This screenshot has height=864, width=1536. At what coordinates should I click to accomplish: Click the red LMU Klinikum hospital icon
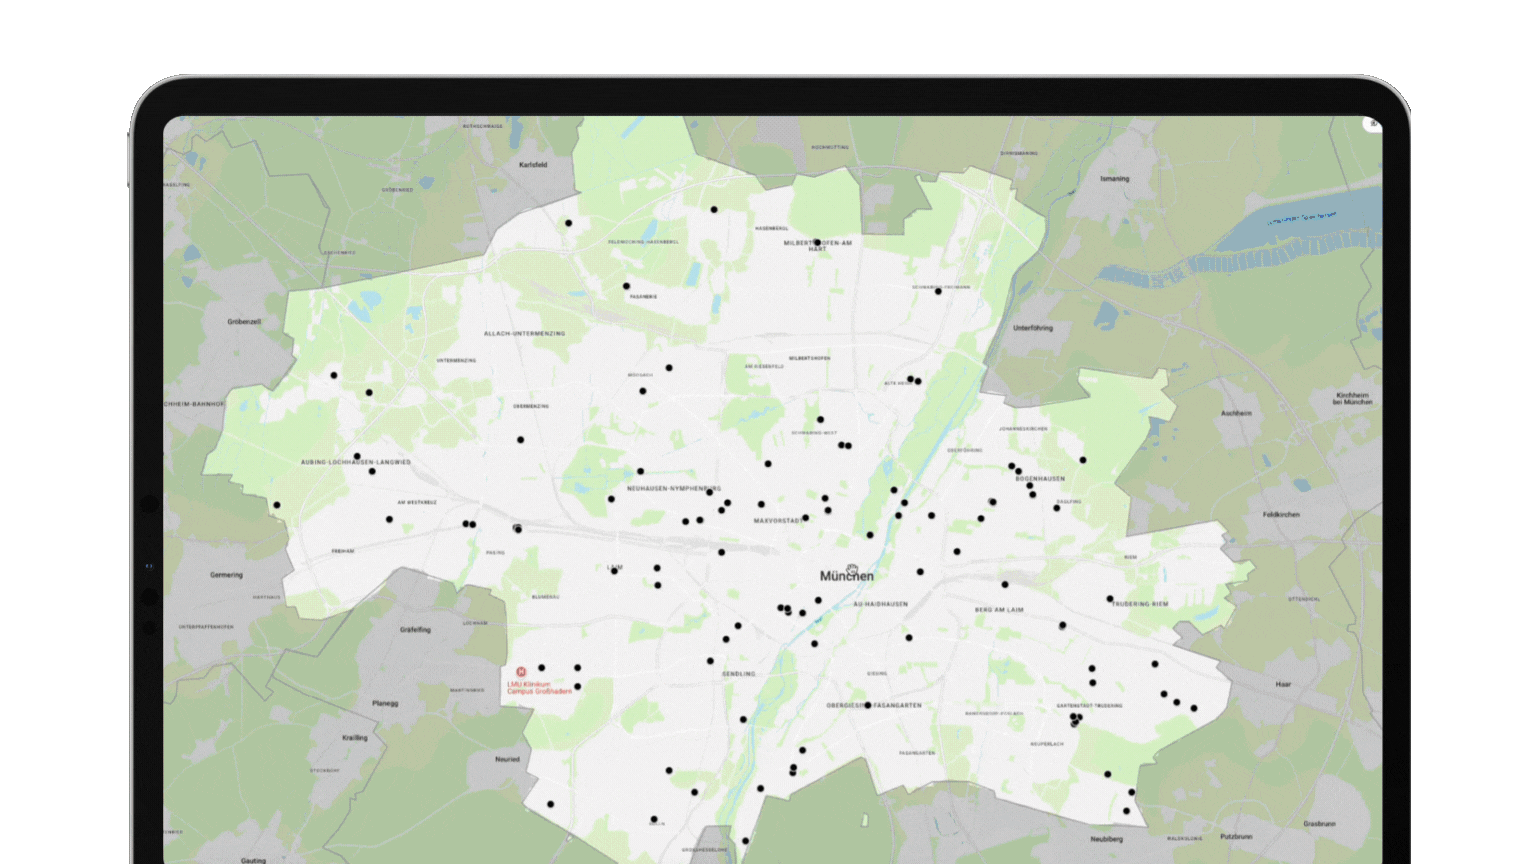tap(520, 672)
